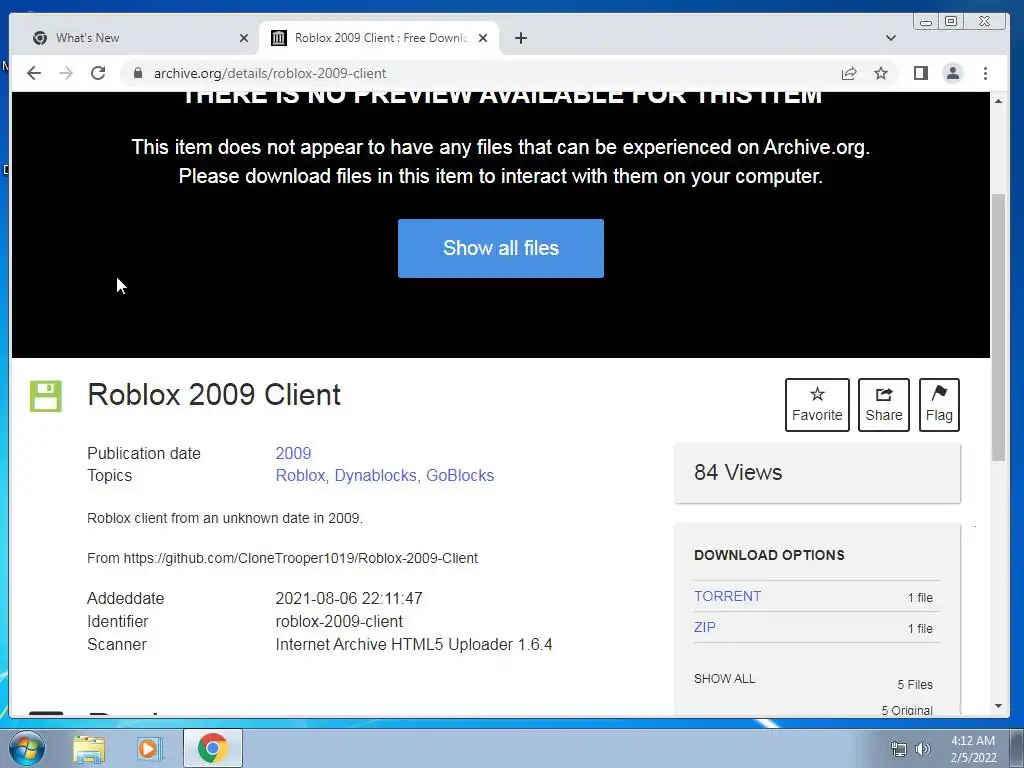Screen dimensions: 1024x768
Task: Click the DOWNLOAD OPTIONS heading
Action: coord(769,555)
